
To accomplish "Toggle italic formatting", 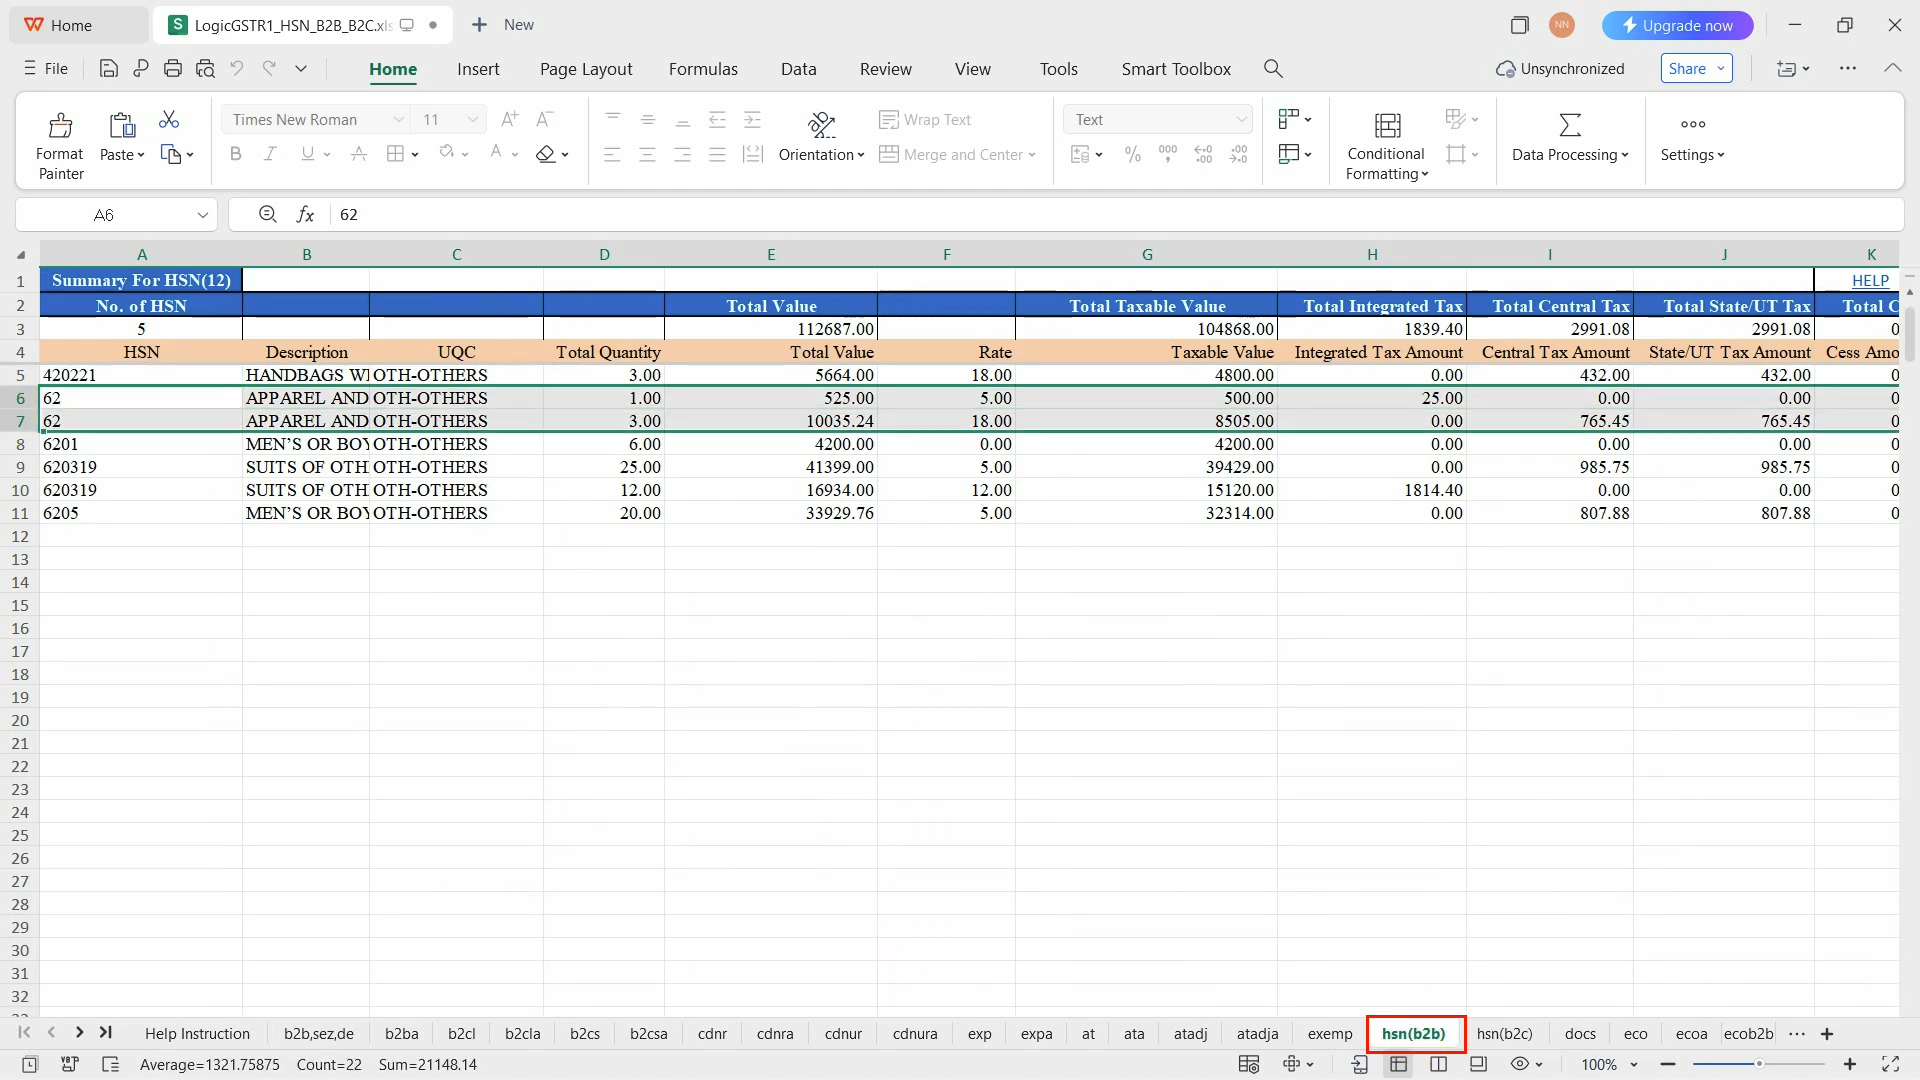I will 271,154.
